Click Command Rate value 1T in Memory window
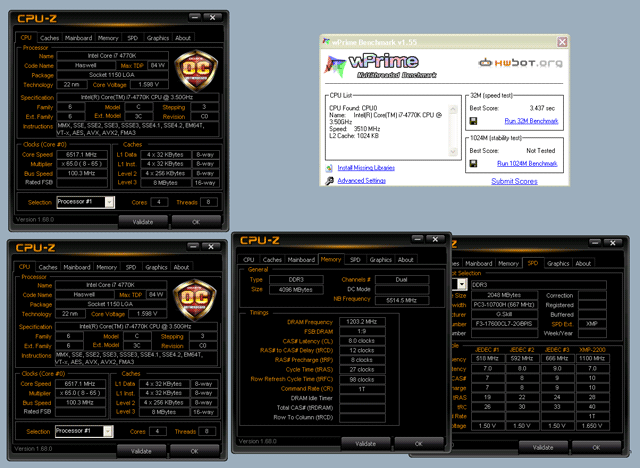Viewport: 640px width, 468px height. [362, 389]
